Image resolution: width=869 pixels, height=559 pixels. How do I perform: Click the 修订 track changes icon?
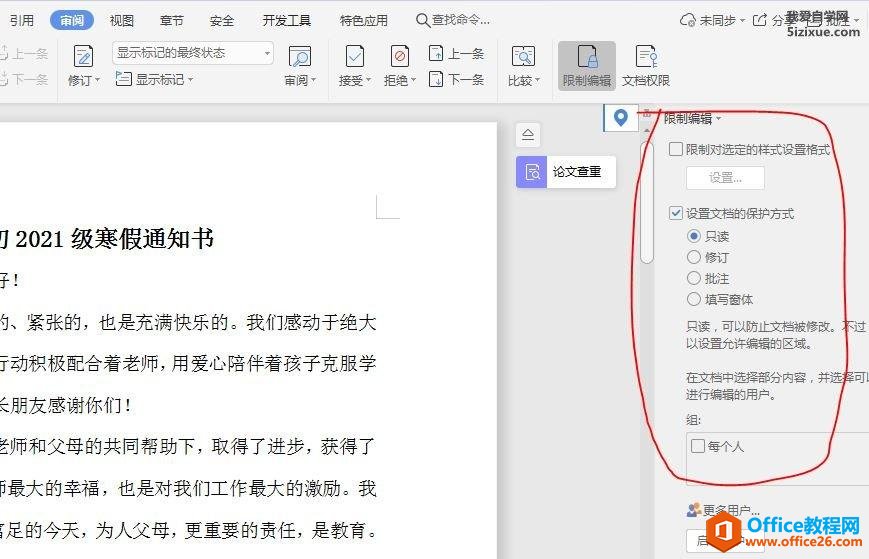84,57
